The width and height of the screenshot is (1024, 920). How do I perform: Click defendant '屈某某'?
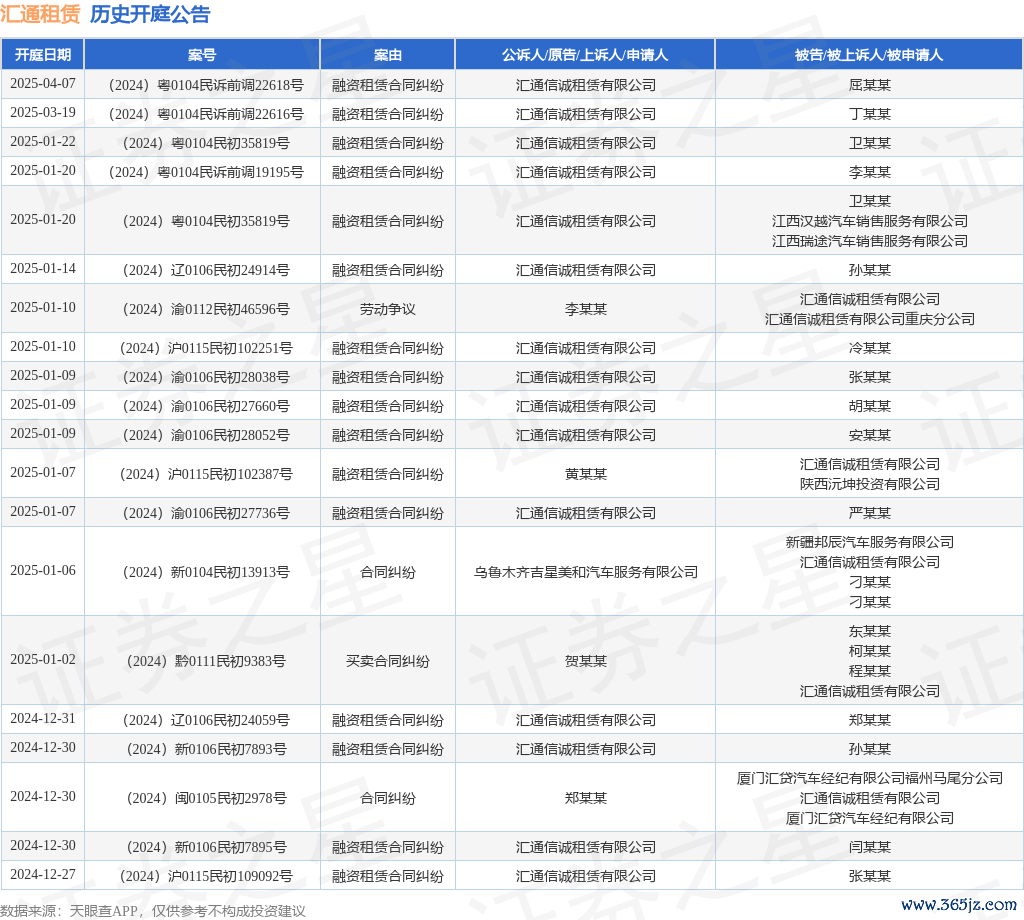click(x=870, y=85)
